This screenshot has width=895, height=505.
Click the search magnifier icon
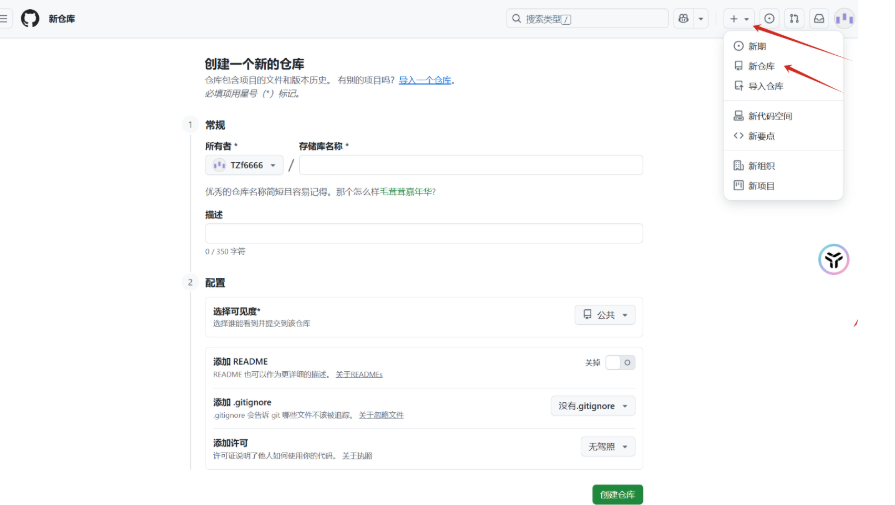click(517, 18)
